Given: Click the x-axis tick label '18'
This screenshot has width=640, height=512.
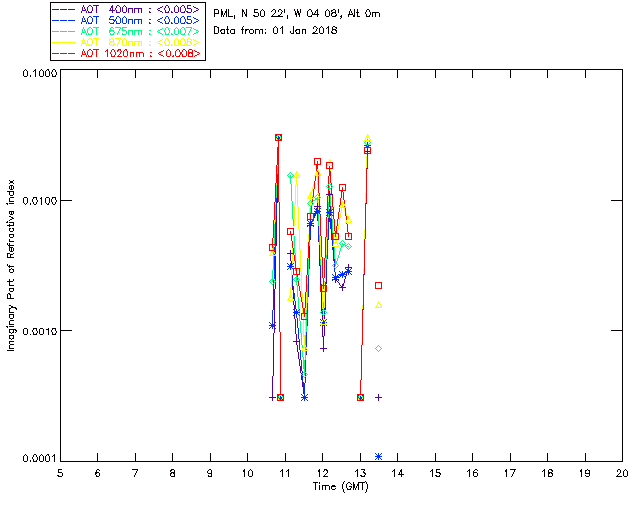Looking at the screenshot, I should [x=547, y=473].
